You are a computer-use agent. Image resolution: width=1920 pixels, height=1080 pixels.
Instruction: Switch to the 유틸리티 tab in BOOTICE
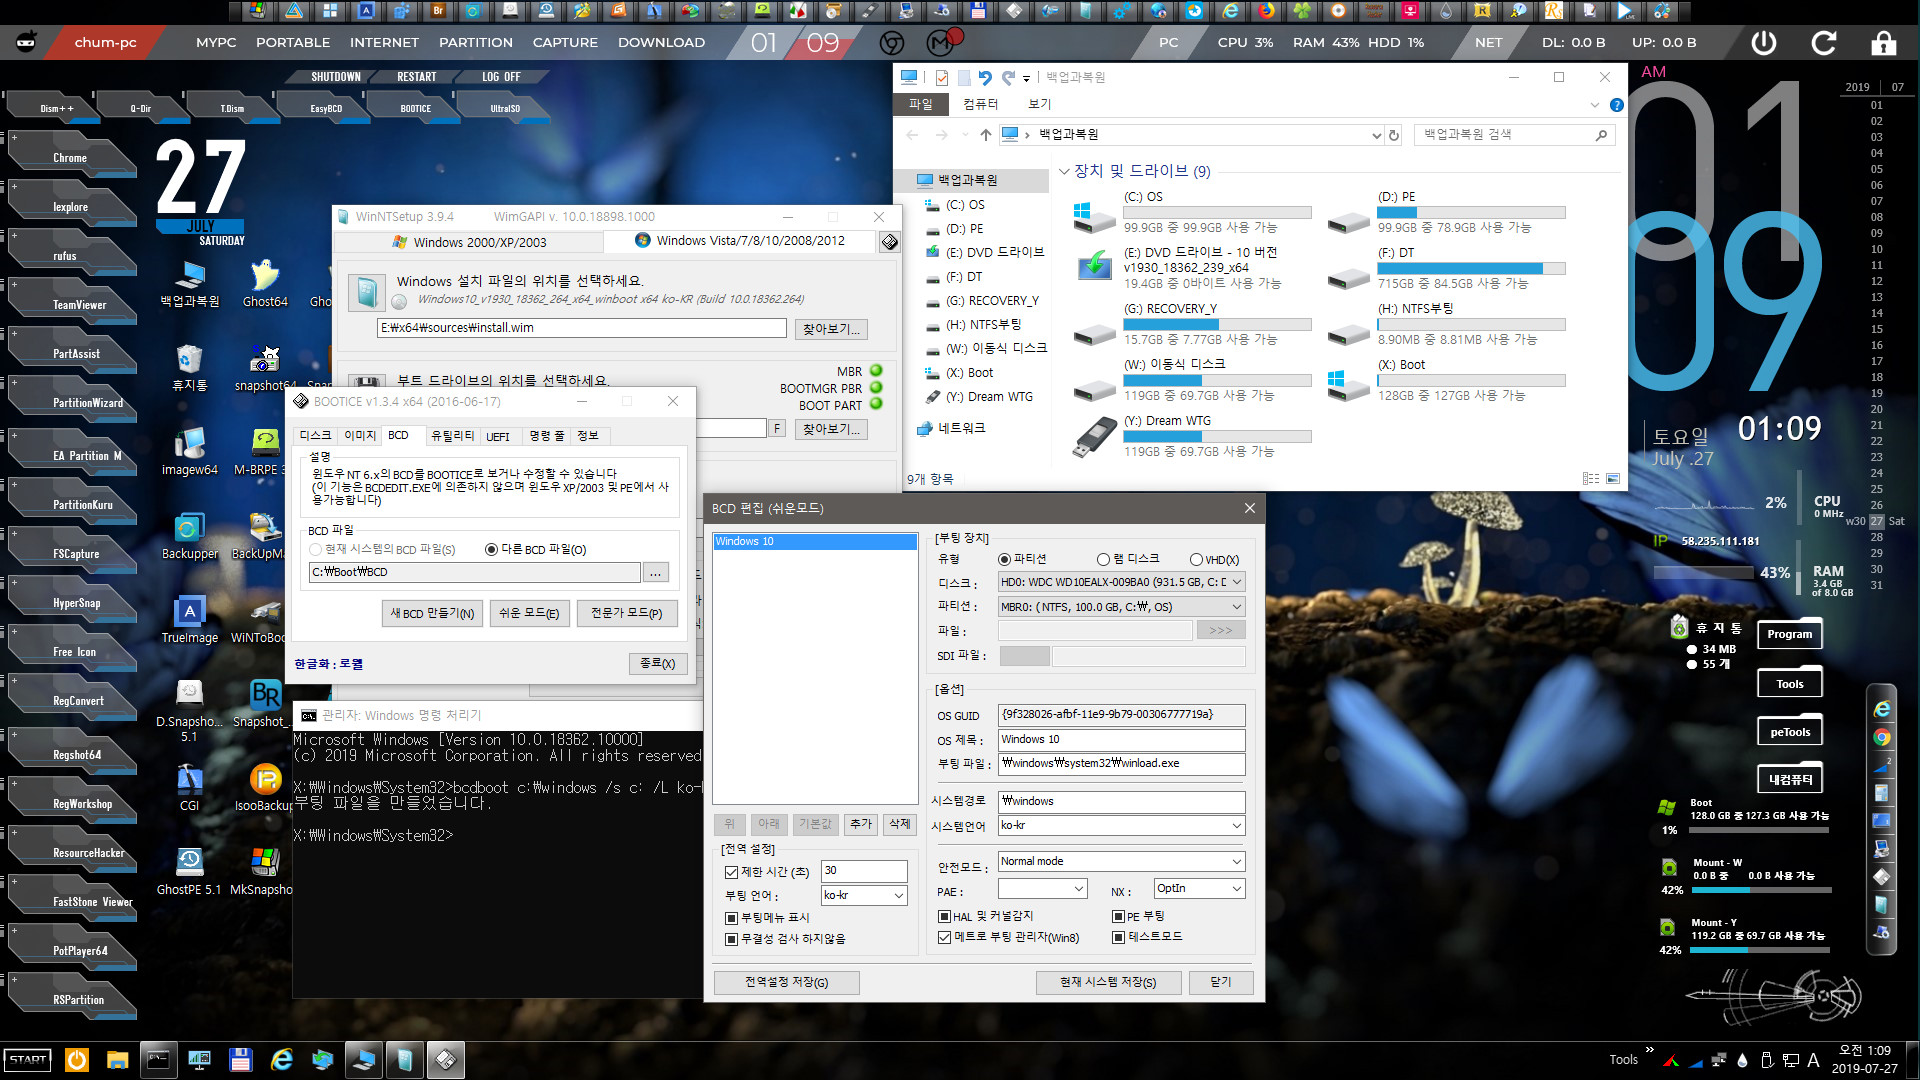[452, 436]
